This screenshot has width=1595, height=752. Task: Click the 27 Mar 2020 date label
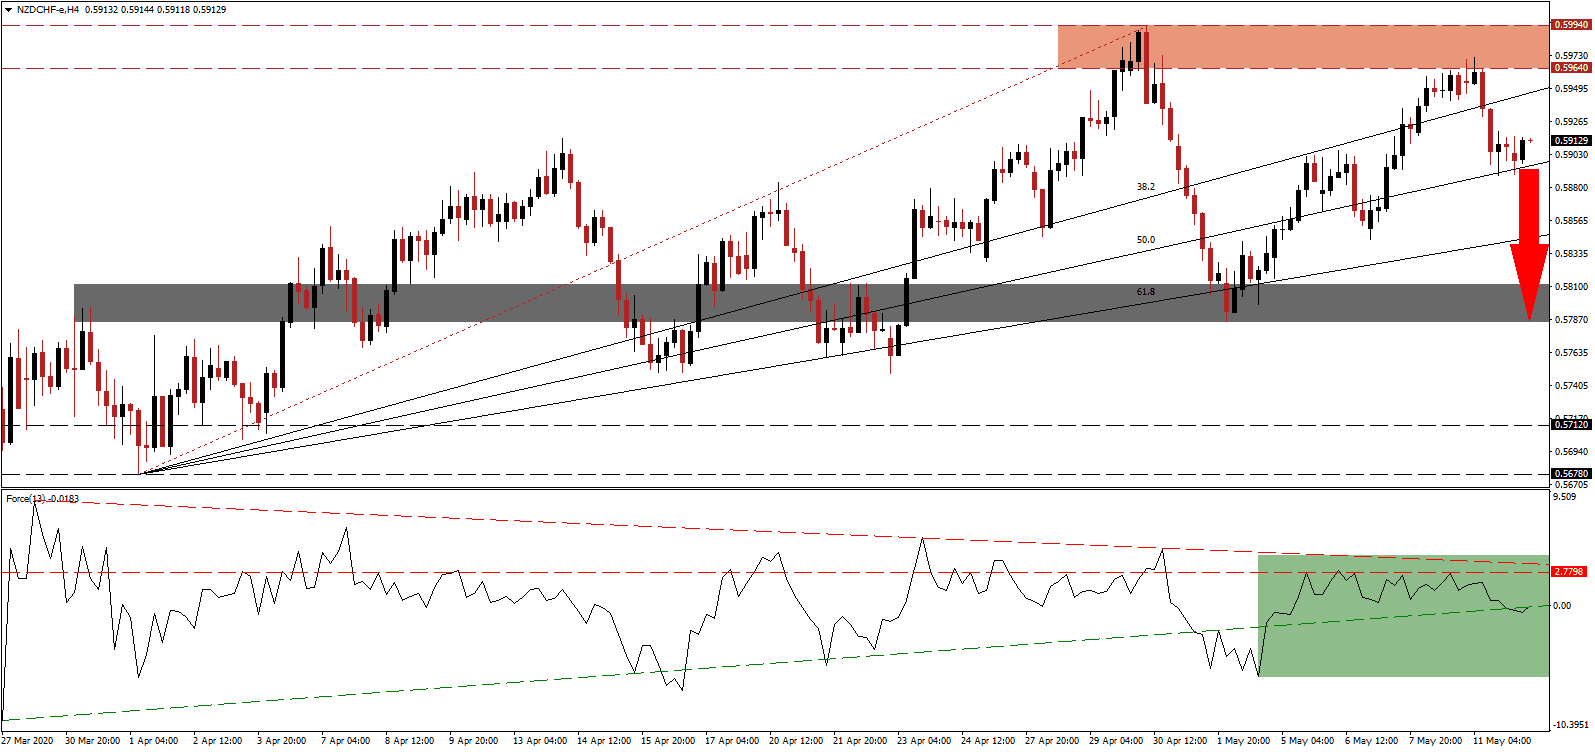click(29, 741)
